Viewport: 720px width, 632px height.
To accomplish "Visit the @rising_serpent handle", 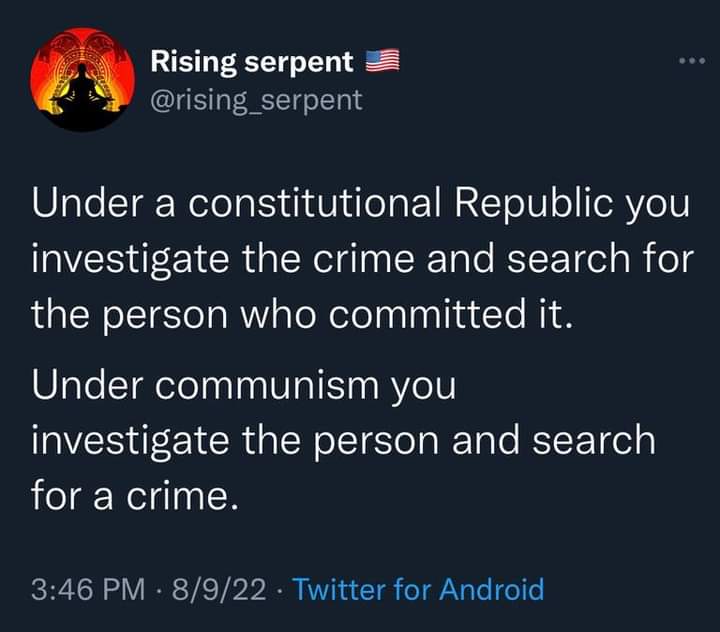I will 257,100.
